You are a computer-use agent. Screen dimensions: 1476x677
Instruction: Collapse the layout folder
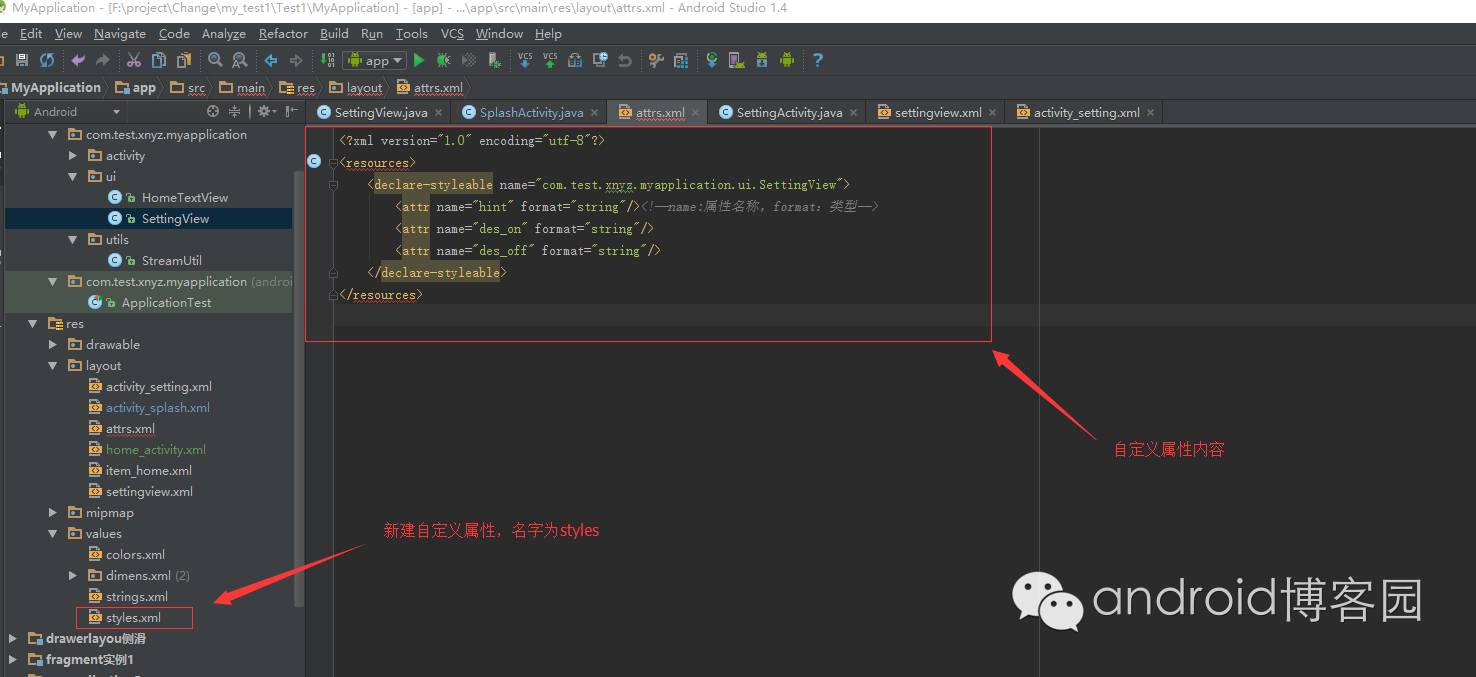coord(53,366)
